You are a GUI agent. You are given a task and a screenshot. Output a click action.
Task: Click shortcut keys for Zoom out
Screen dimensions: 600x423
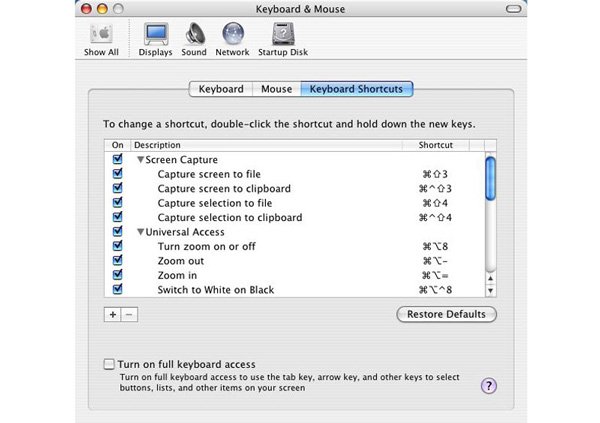point(435,261)
